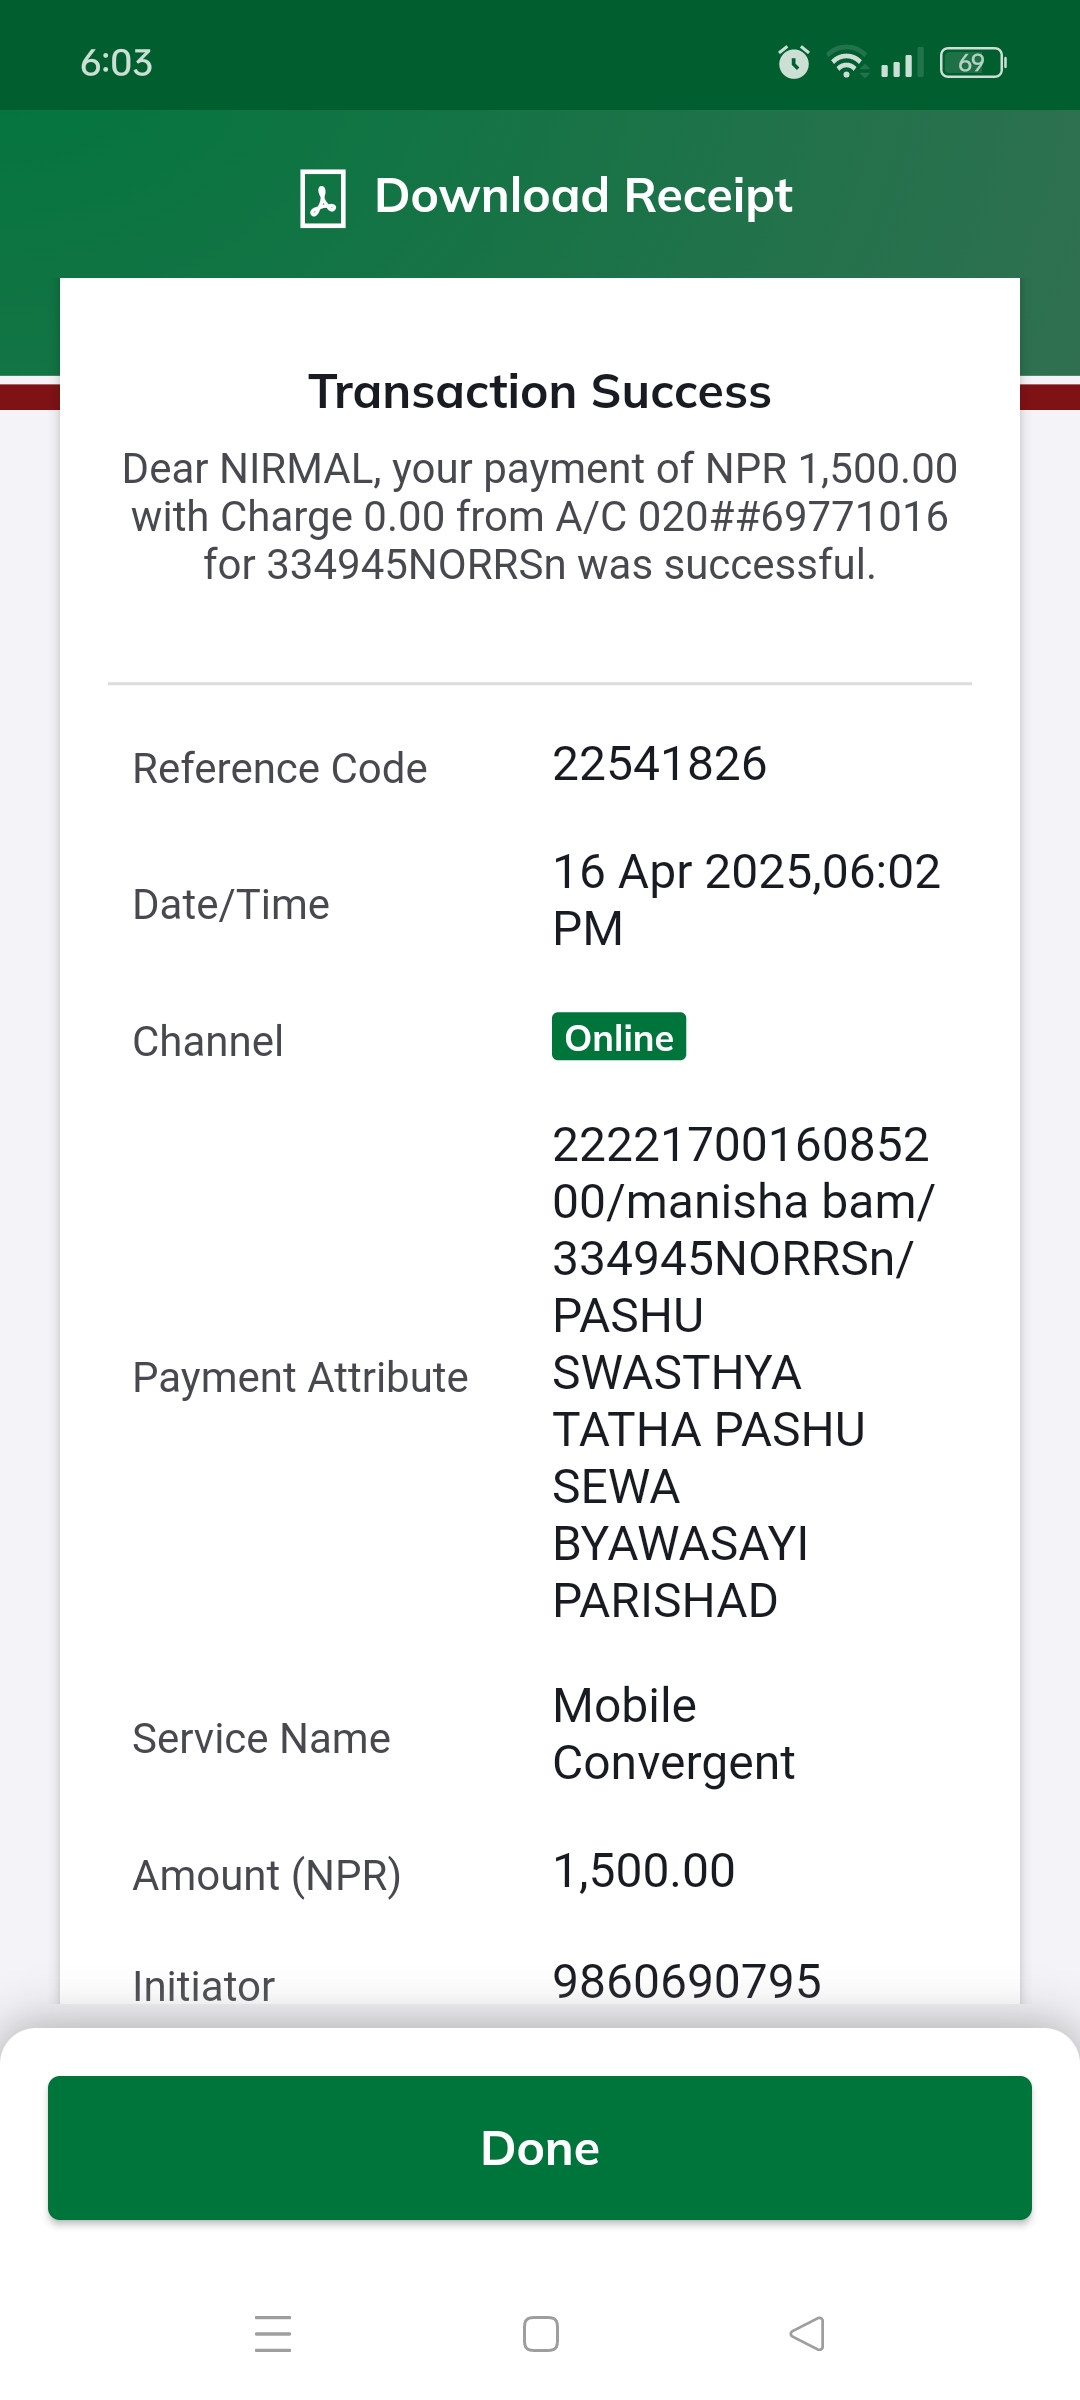Tap the Android home square icon
The width and height of the screenshot is (1080, 2400).
(x=541, y=2333)
